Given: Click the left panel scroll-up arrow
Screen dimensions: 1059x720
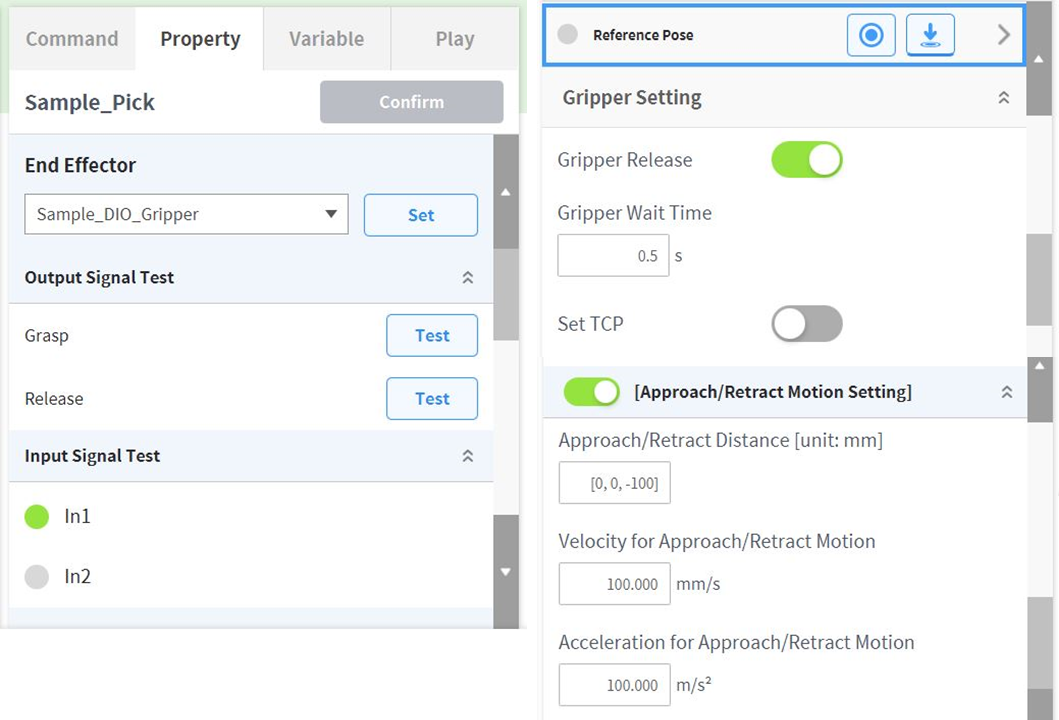Looking at the screenshot, I should point(505,192).
